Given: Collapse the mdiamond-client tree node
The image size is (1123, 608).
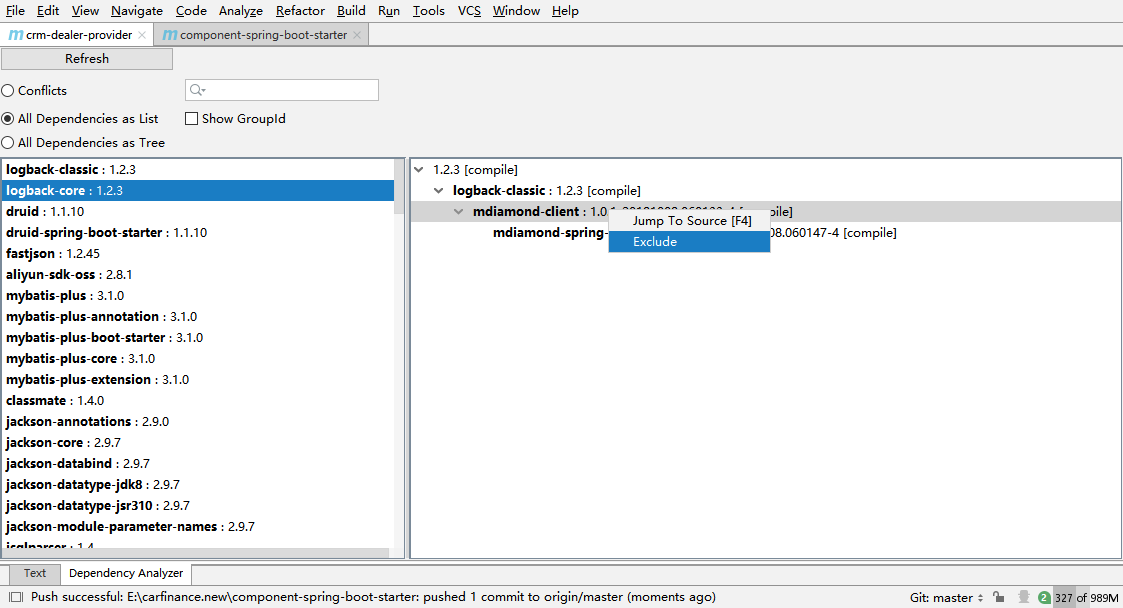Looking at the screenshot, I should [x=459, y=212].
